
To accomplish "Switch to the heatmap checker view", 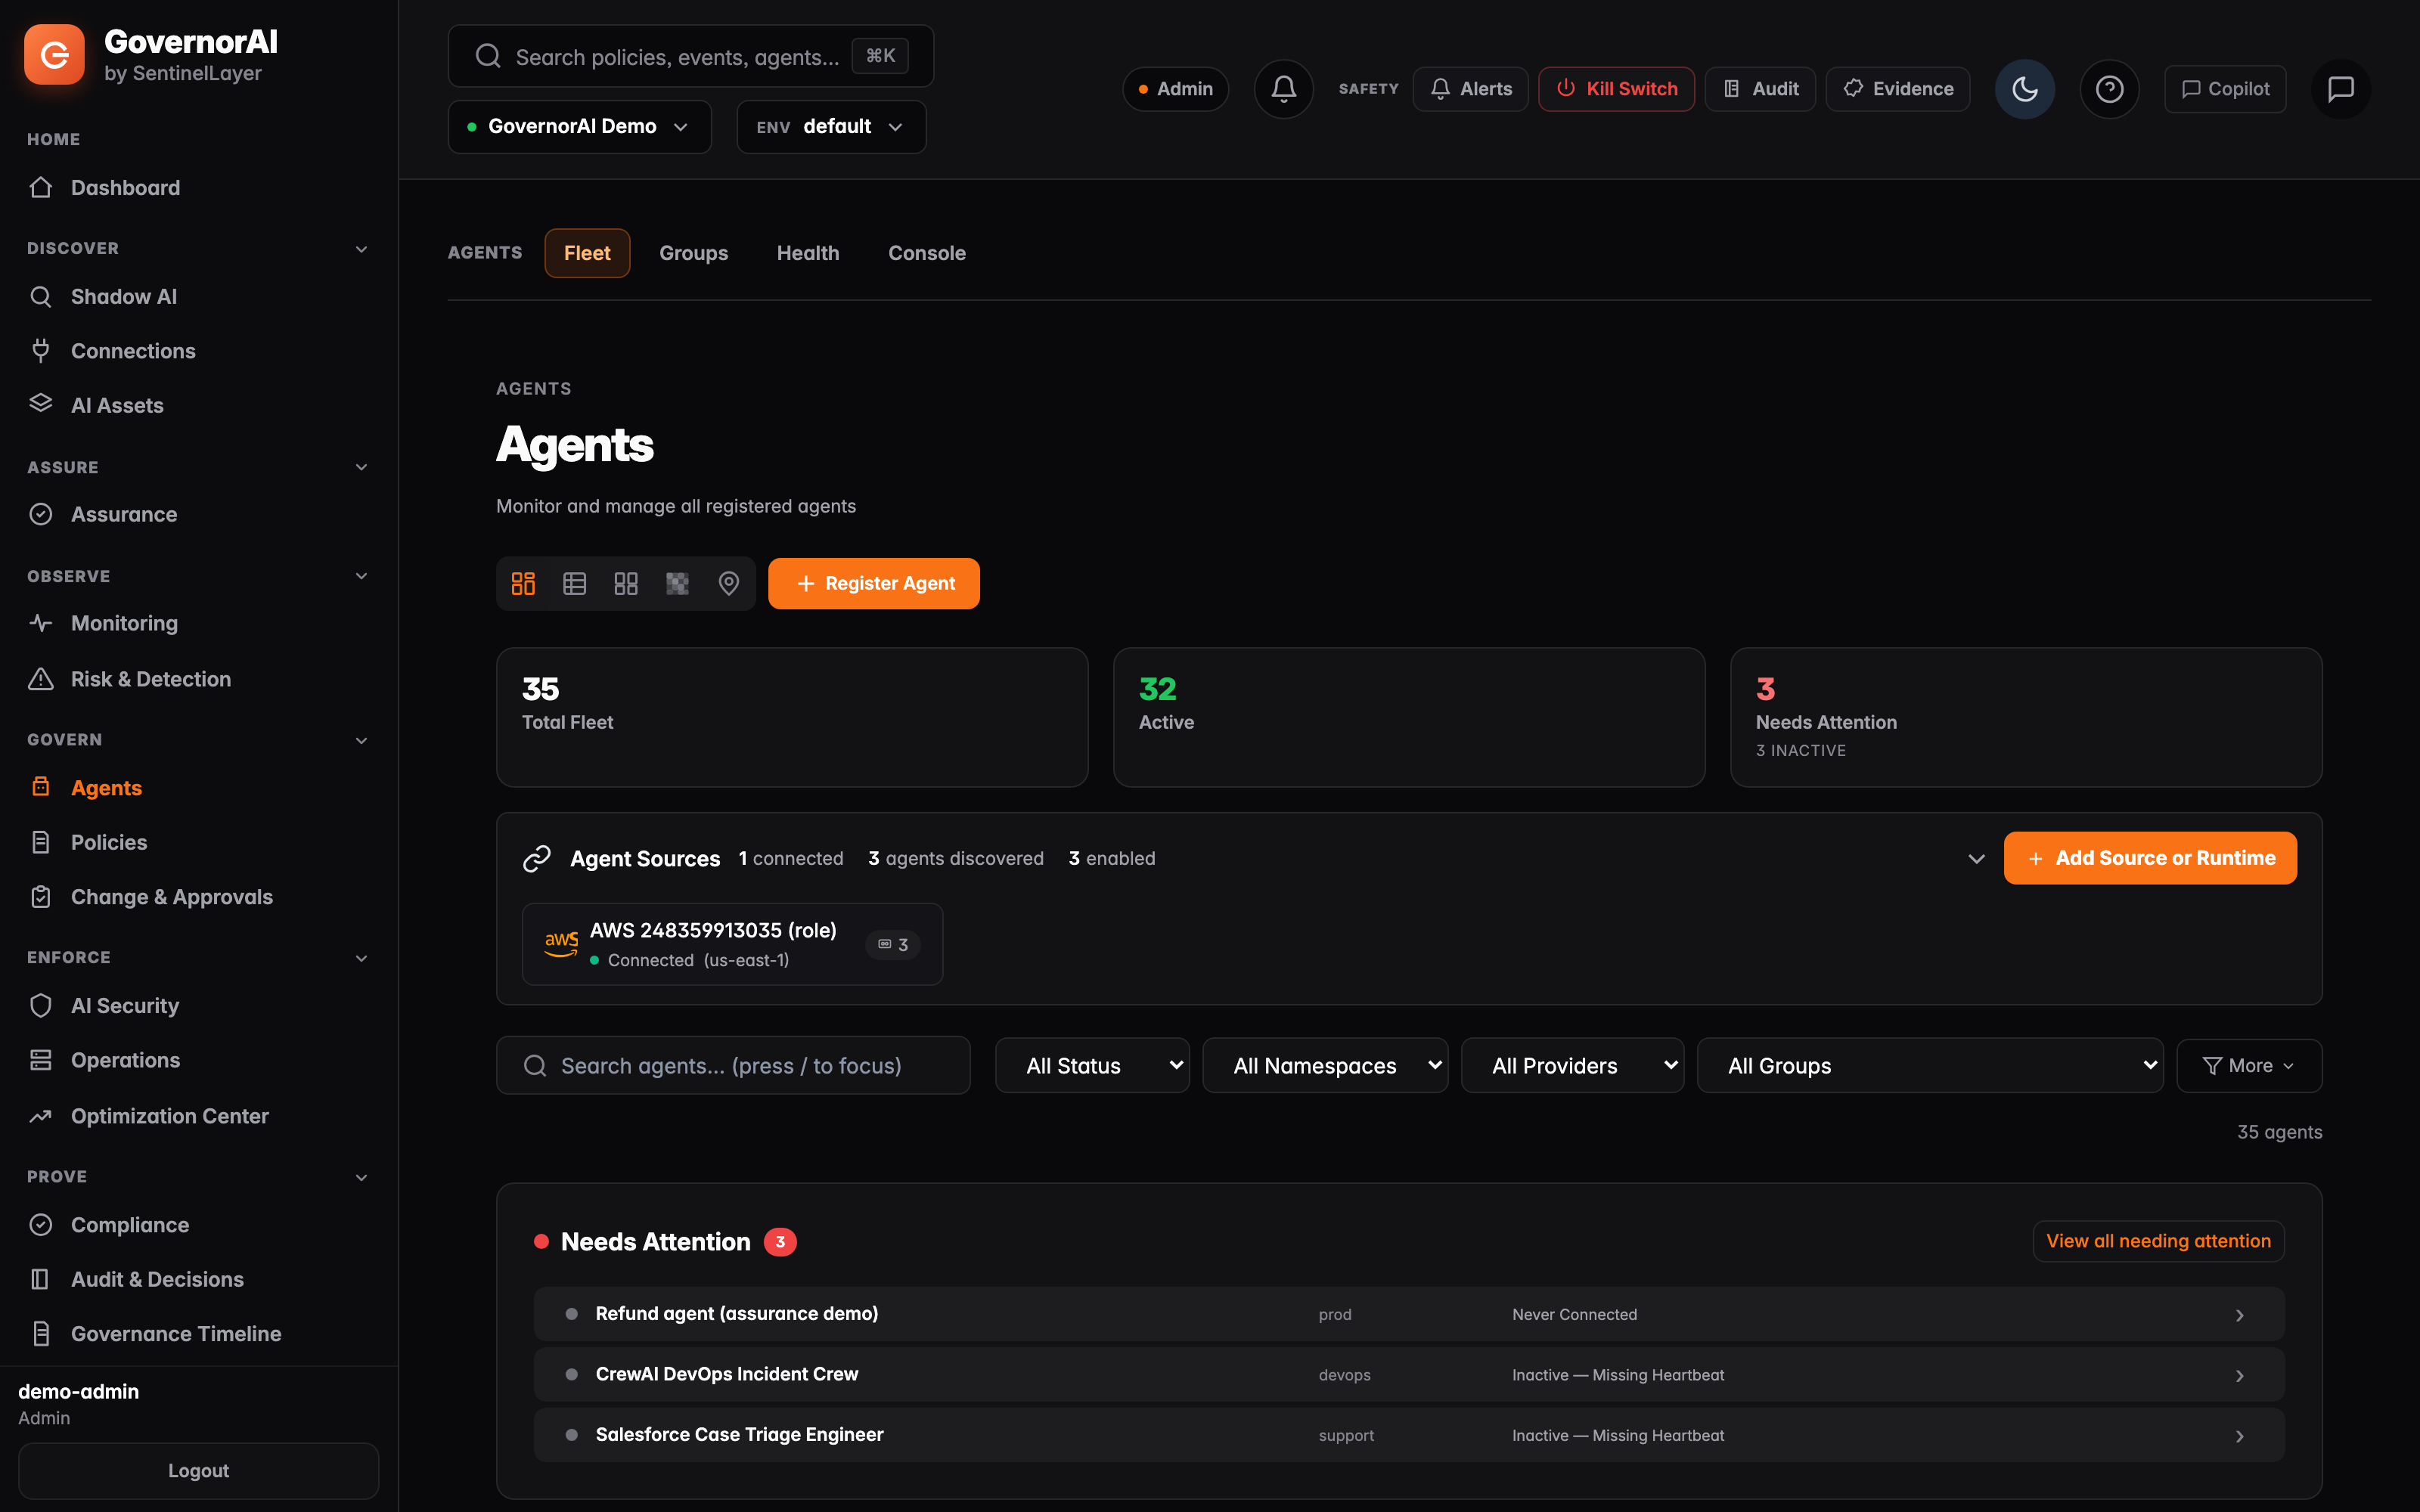I will 677,583.
